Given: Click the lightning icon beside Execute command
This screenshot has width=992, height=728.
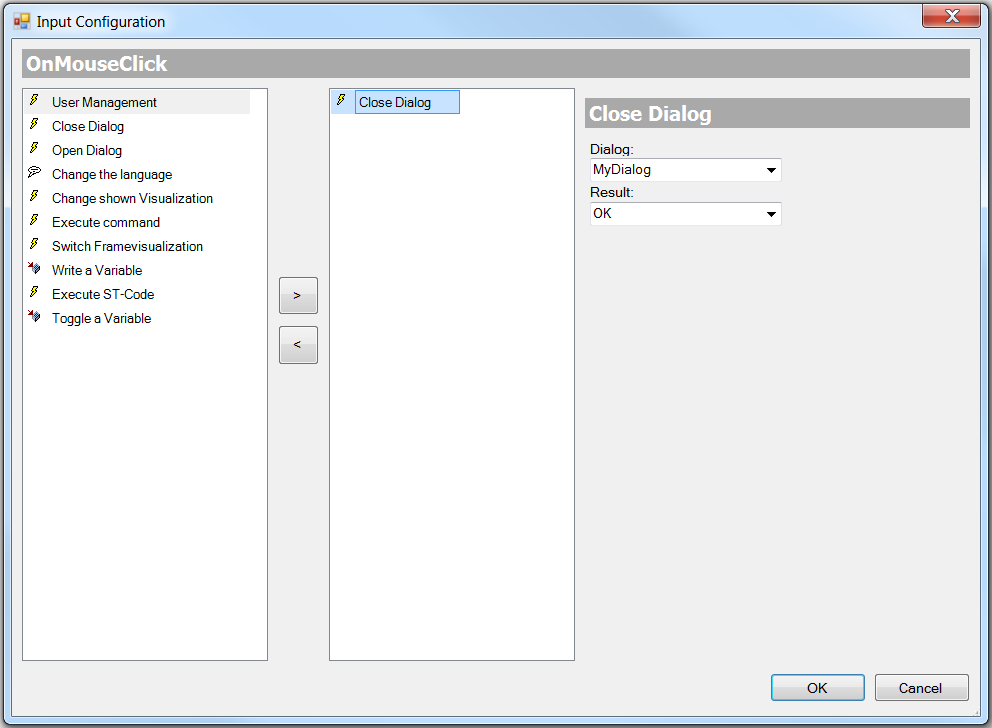Looking at the screenshot, I should [34, 221].
